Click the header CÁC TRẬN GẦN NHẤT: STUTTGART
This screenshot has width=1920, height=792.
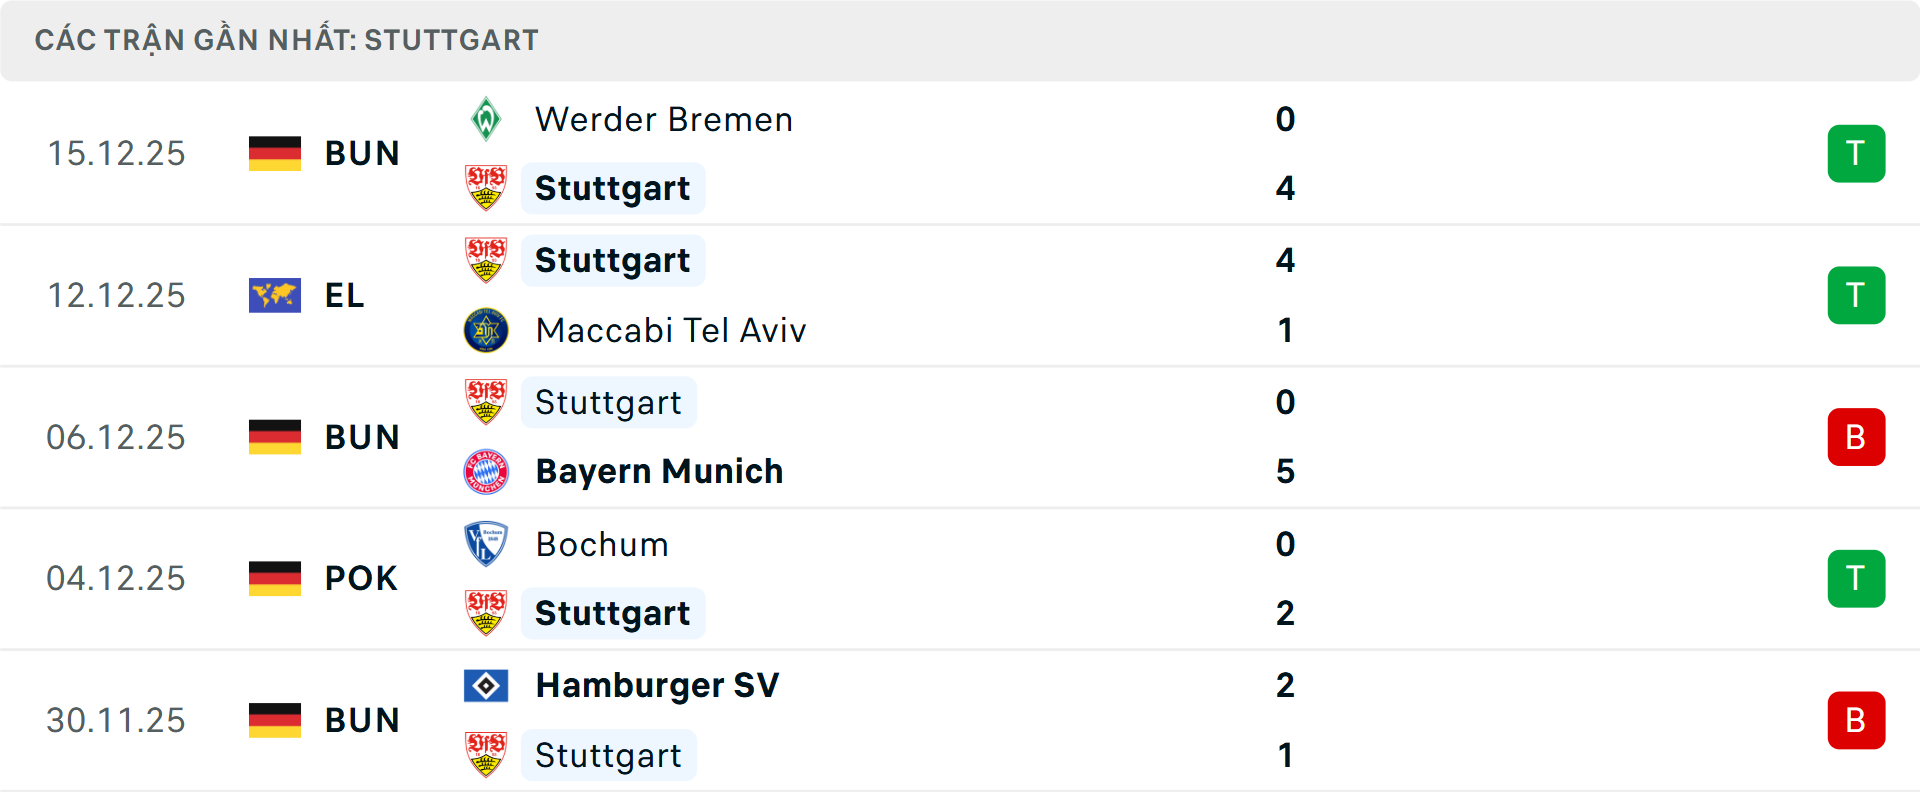(287, 40)
